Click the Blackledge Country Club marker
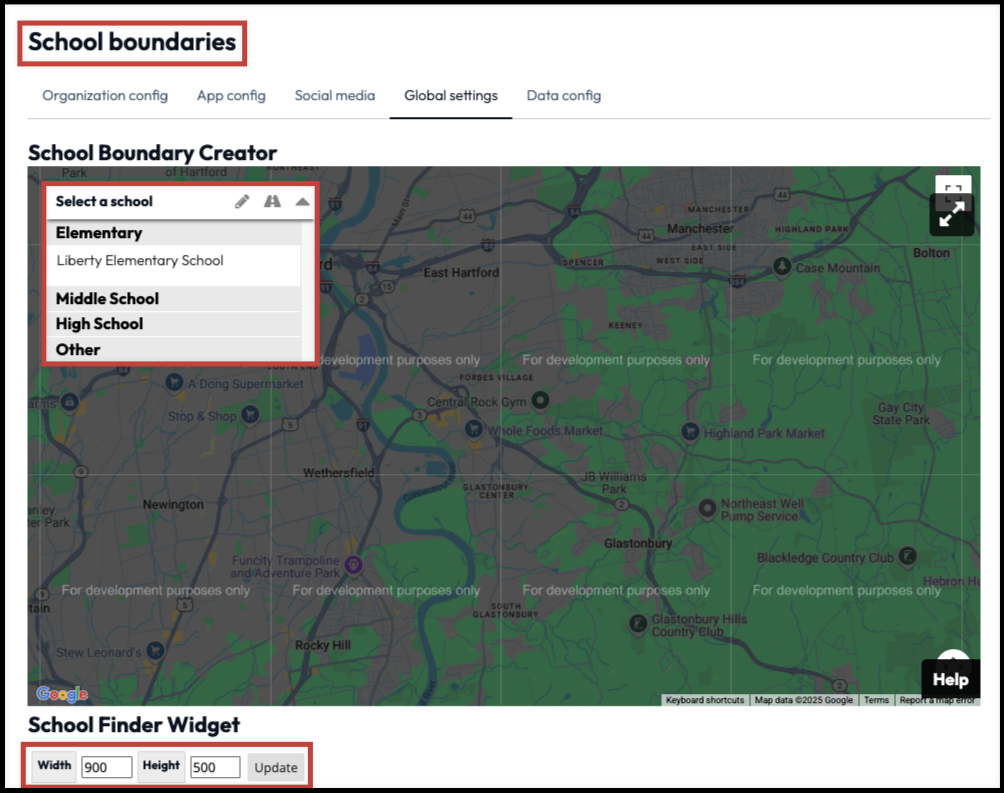The height and width of the screenshot is (793, 1004). [905, 558]
